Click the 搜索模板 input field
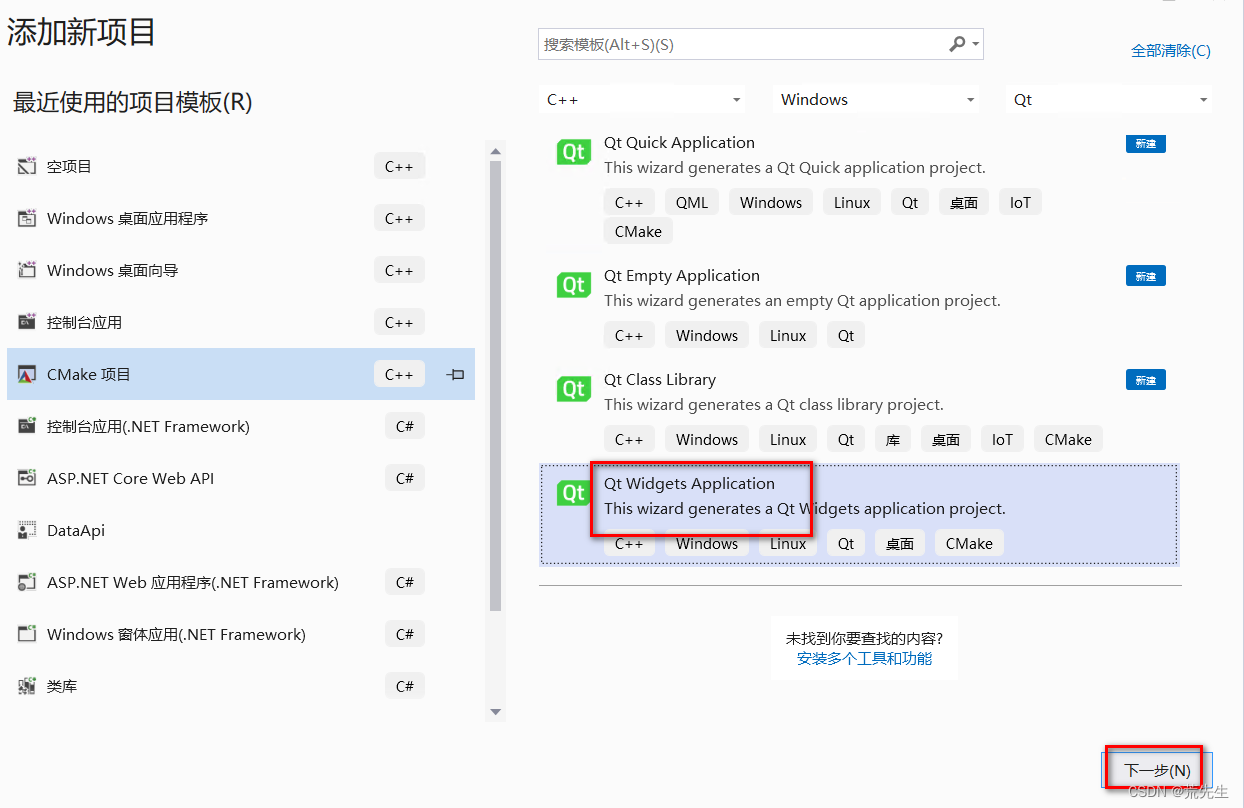Image resolution: width=1244 pixels, height=808 pixels. [750, 44]
